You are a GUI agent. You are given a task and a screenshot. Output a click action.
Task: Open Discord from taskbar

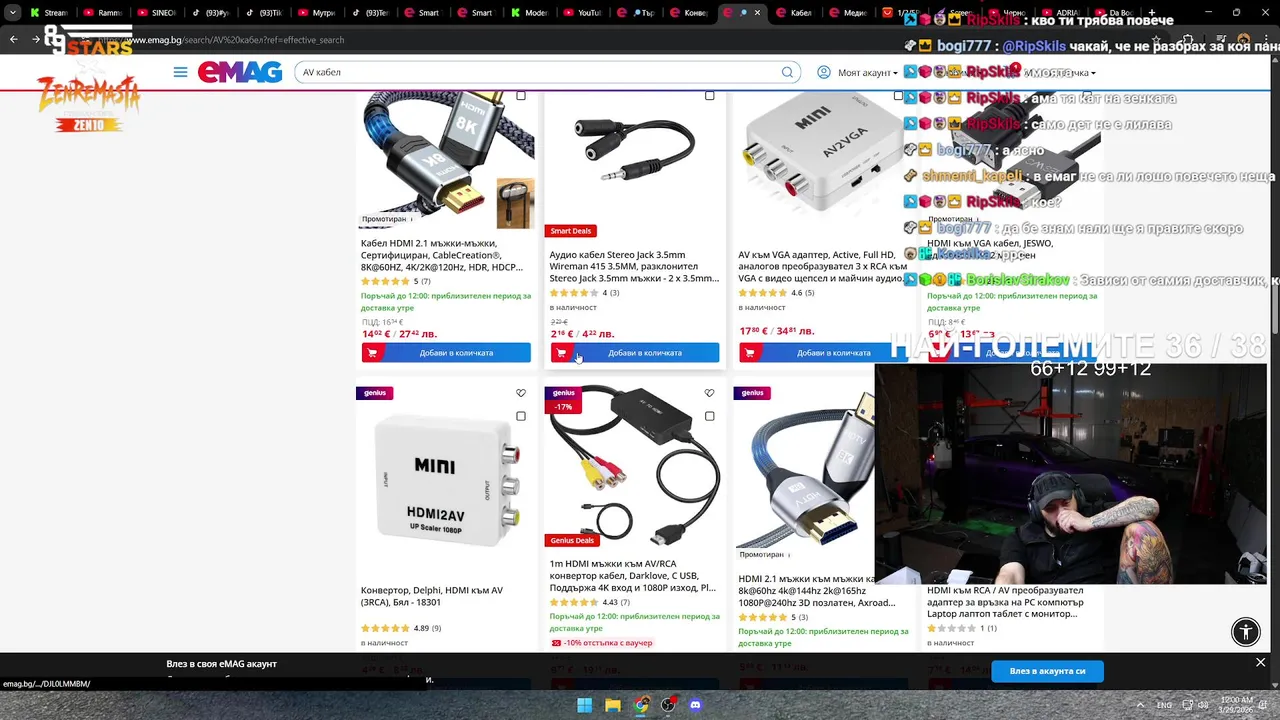pos(696,705)
